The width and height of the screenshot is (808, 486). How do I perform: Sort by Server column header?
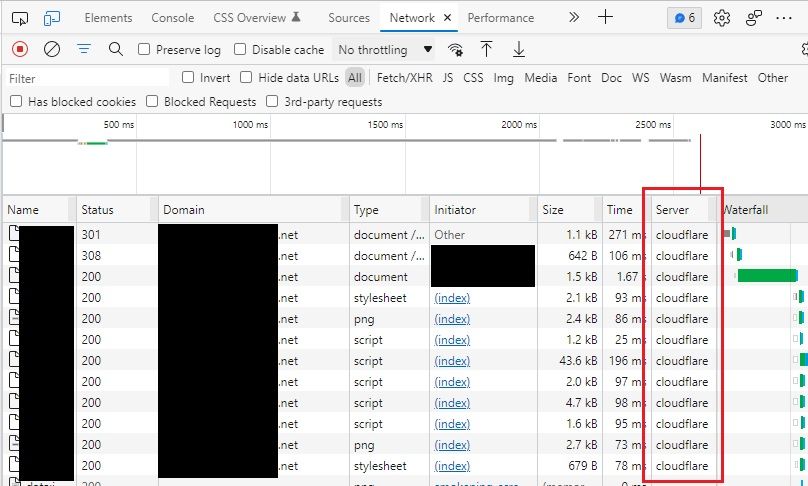click(x=684, y=210)
